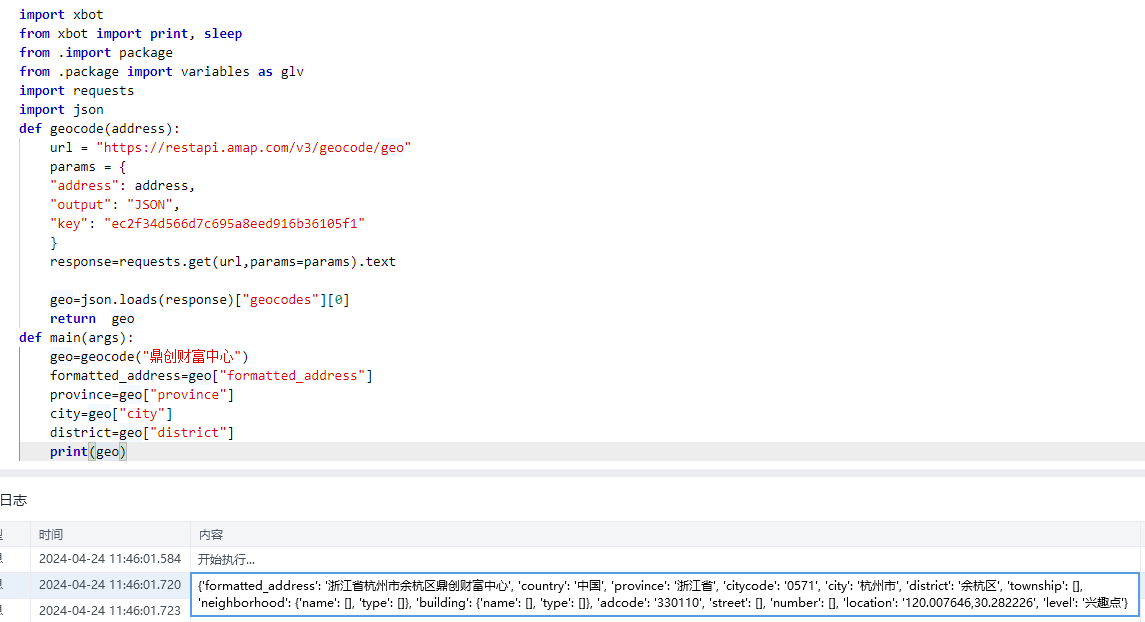Click the return geo statement

click(x=92, y=319)
